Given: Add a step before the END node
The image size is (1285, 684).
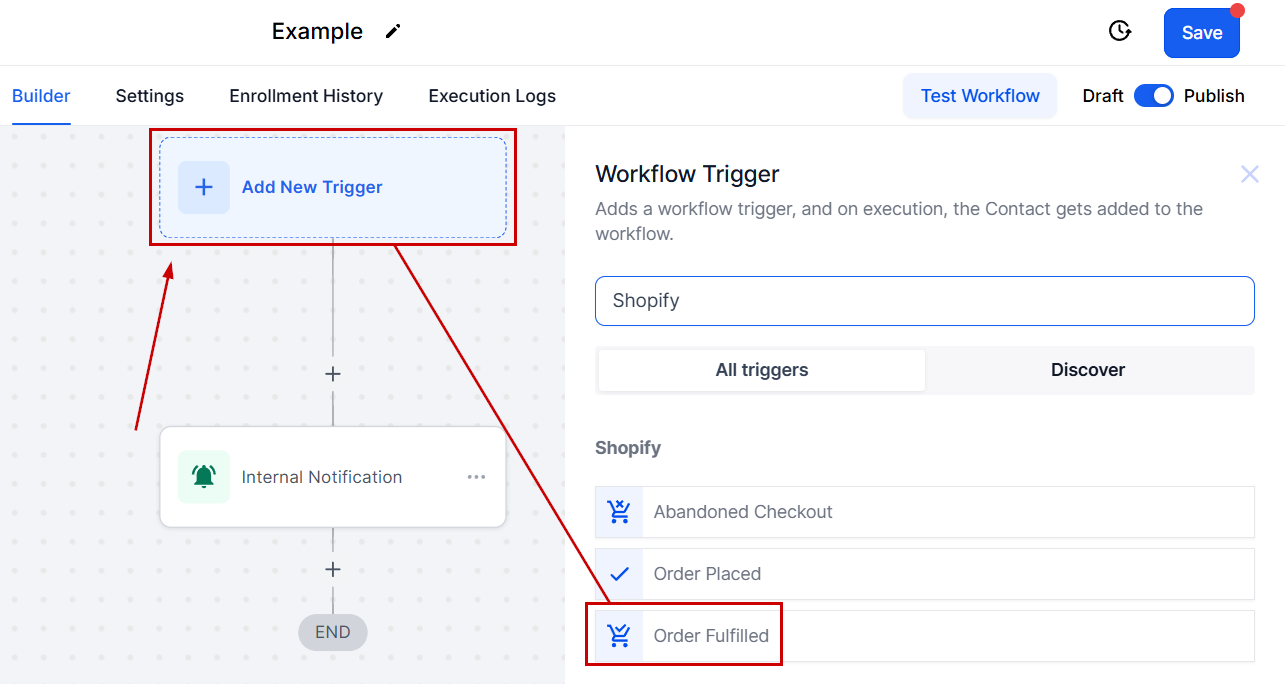Looking at the screenshot, I should 333,569.
